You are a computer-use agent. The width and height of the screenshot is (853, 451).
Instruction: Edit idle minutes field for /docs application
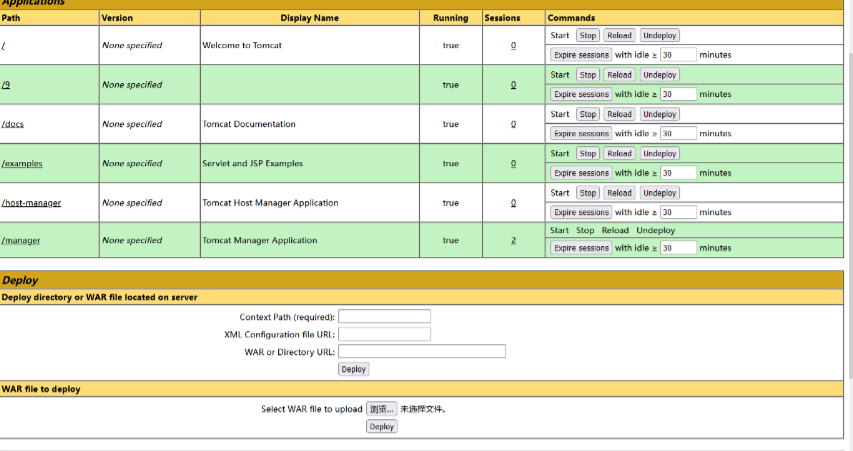point(678,133)
